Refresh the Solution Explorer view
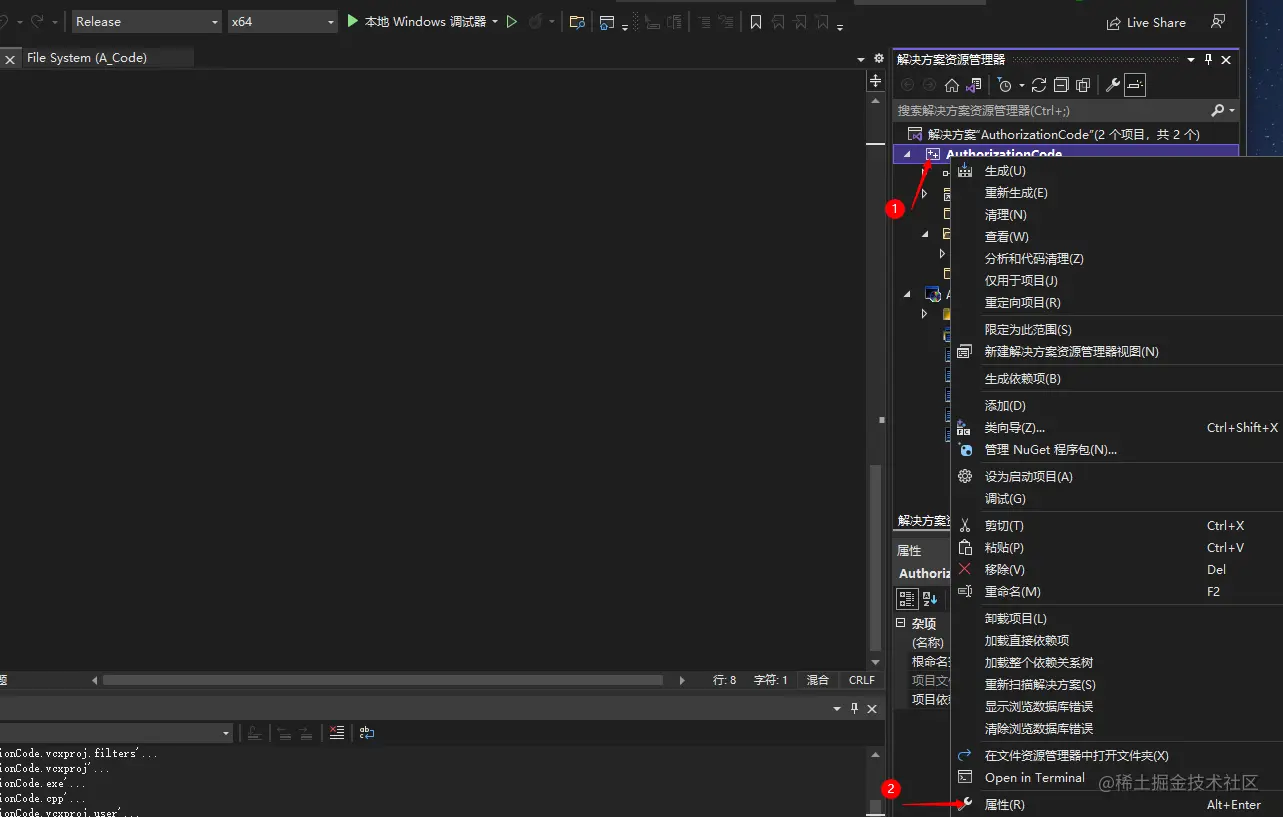The width and height of the screenshot is (1283, 817). (1040, 86)
